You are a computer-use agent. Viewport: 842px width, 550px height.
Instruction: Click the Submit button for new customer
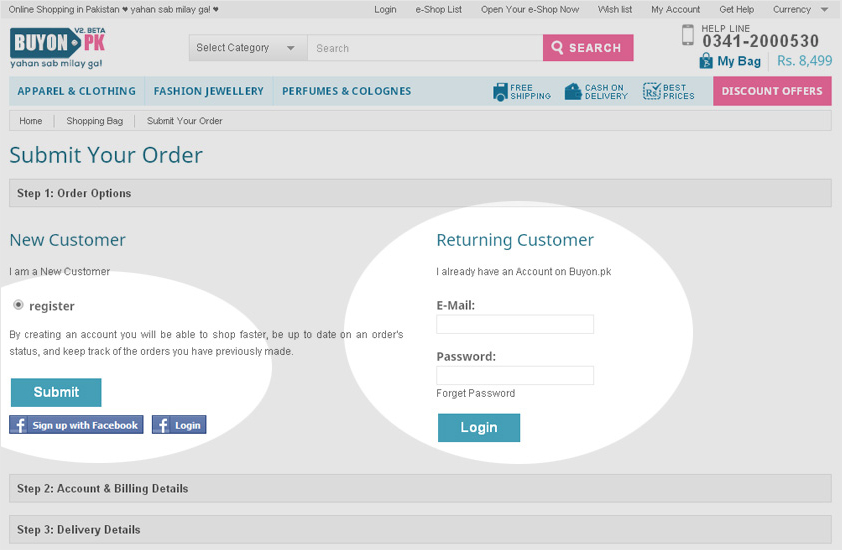(x=56, y=392)
